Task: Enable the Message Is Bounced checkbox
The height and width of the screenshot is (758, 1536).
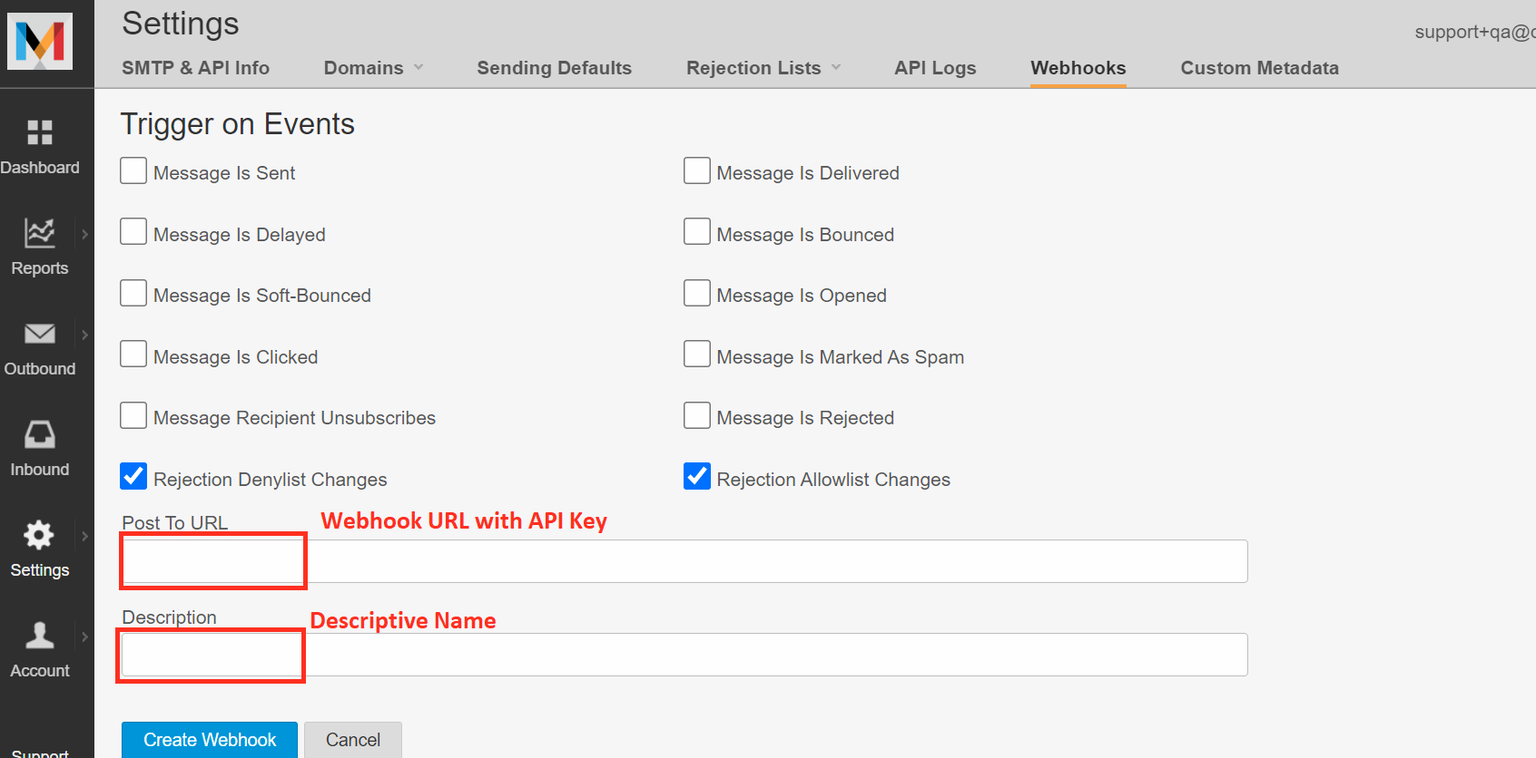Action: pyautogui.click(x=697, y=232)
